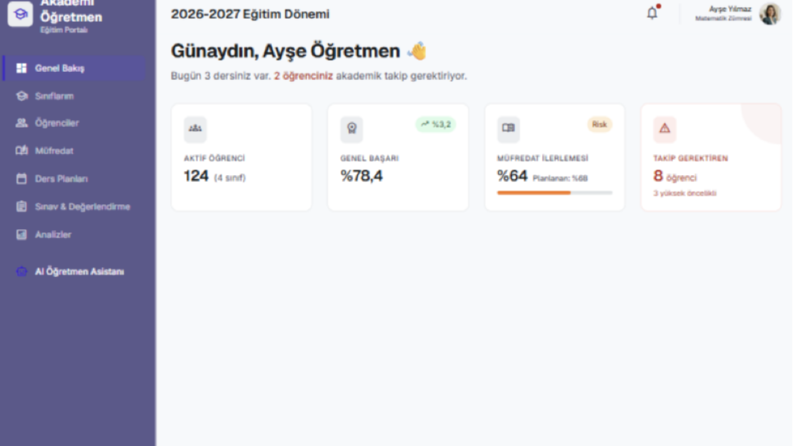Click the Aktif Öğrenci group icon
Image resolution: width=793 pixels, height=446 pixels.
tap(195, 128)
